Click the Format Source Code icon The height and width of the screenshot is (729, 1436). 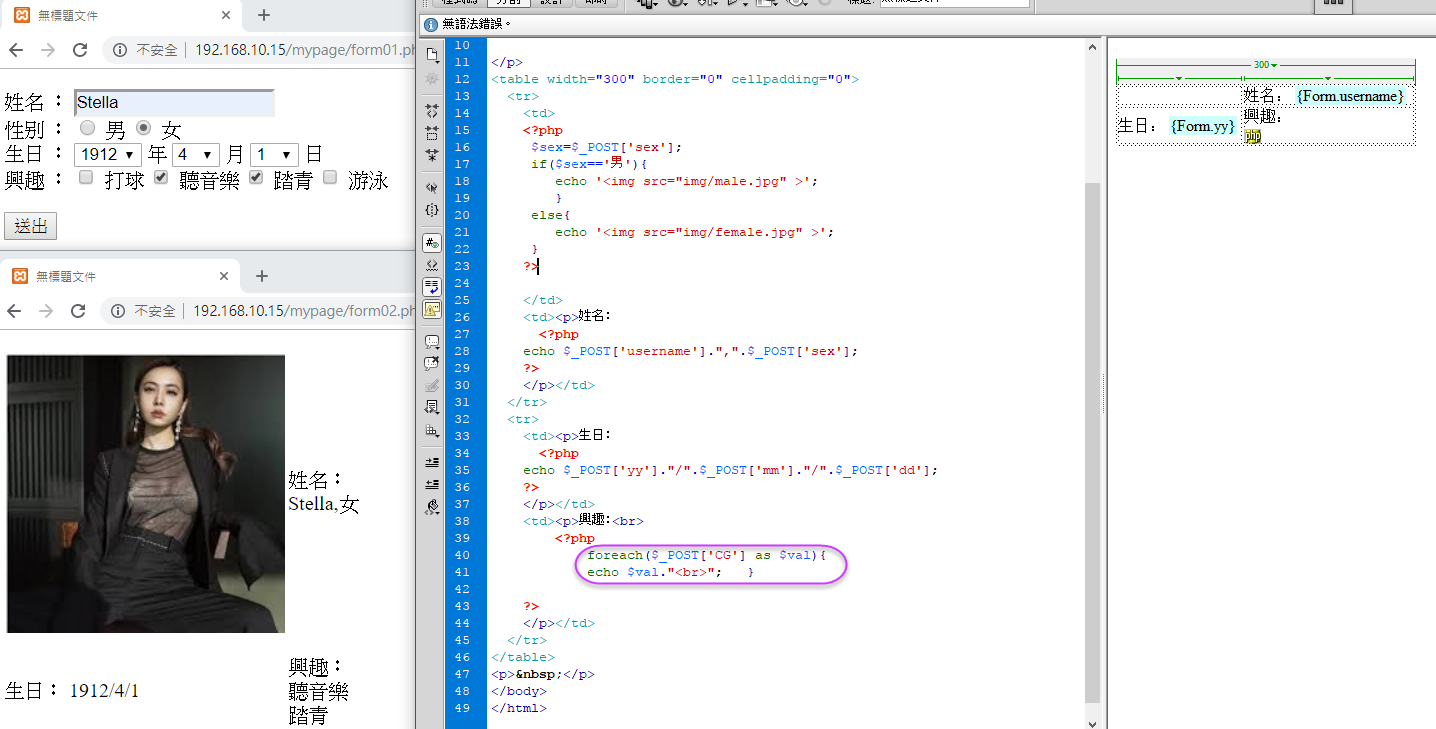click(432, 506)
